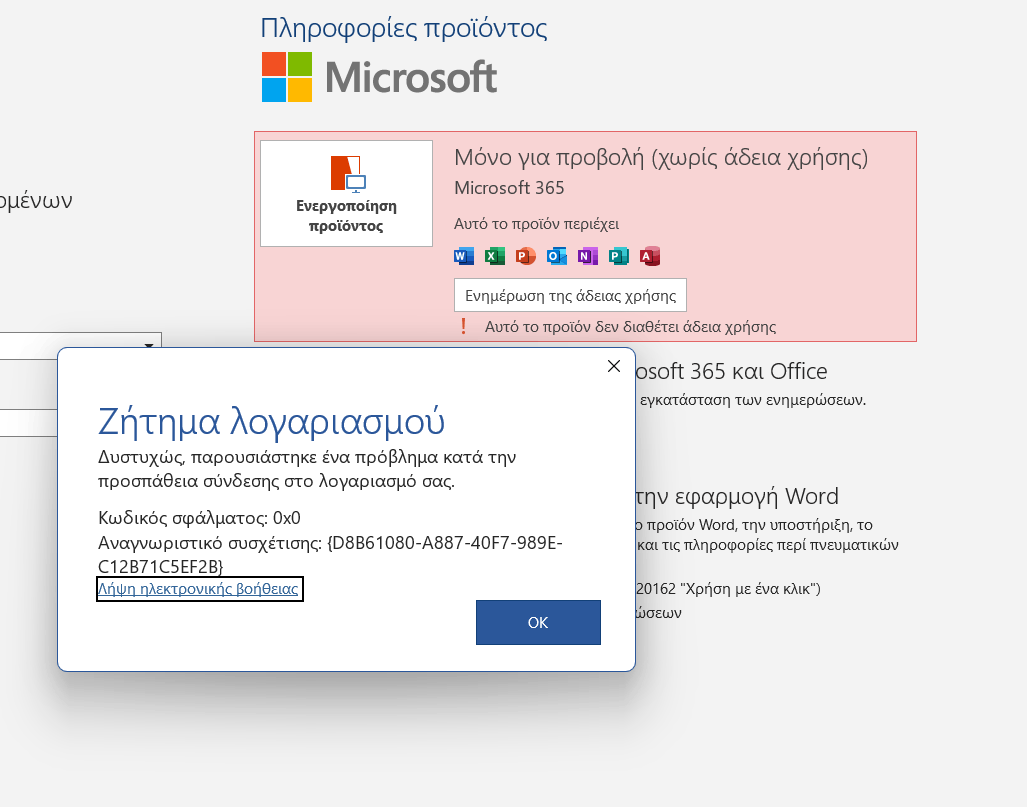Viewport: 1027px width, 807px height.
Task: Click the red exclamation warning icon
Action: pos(464,326)
